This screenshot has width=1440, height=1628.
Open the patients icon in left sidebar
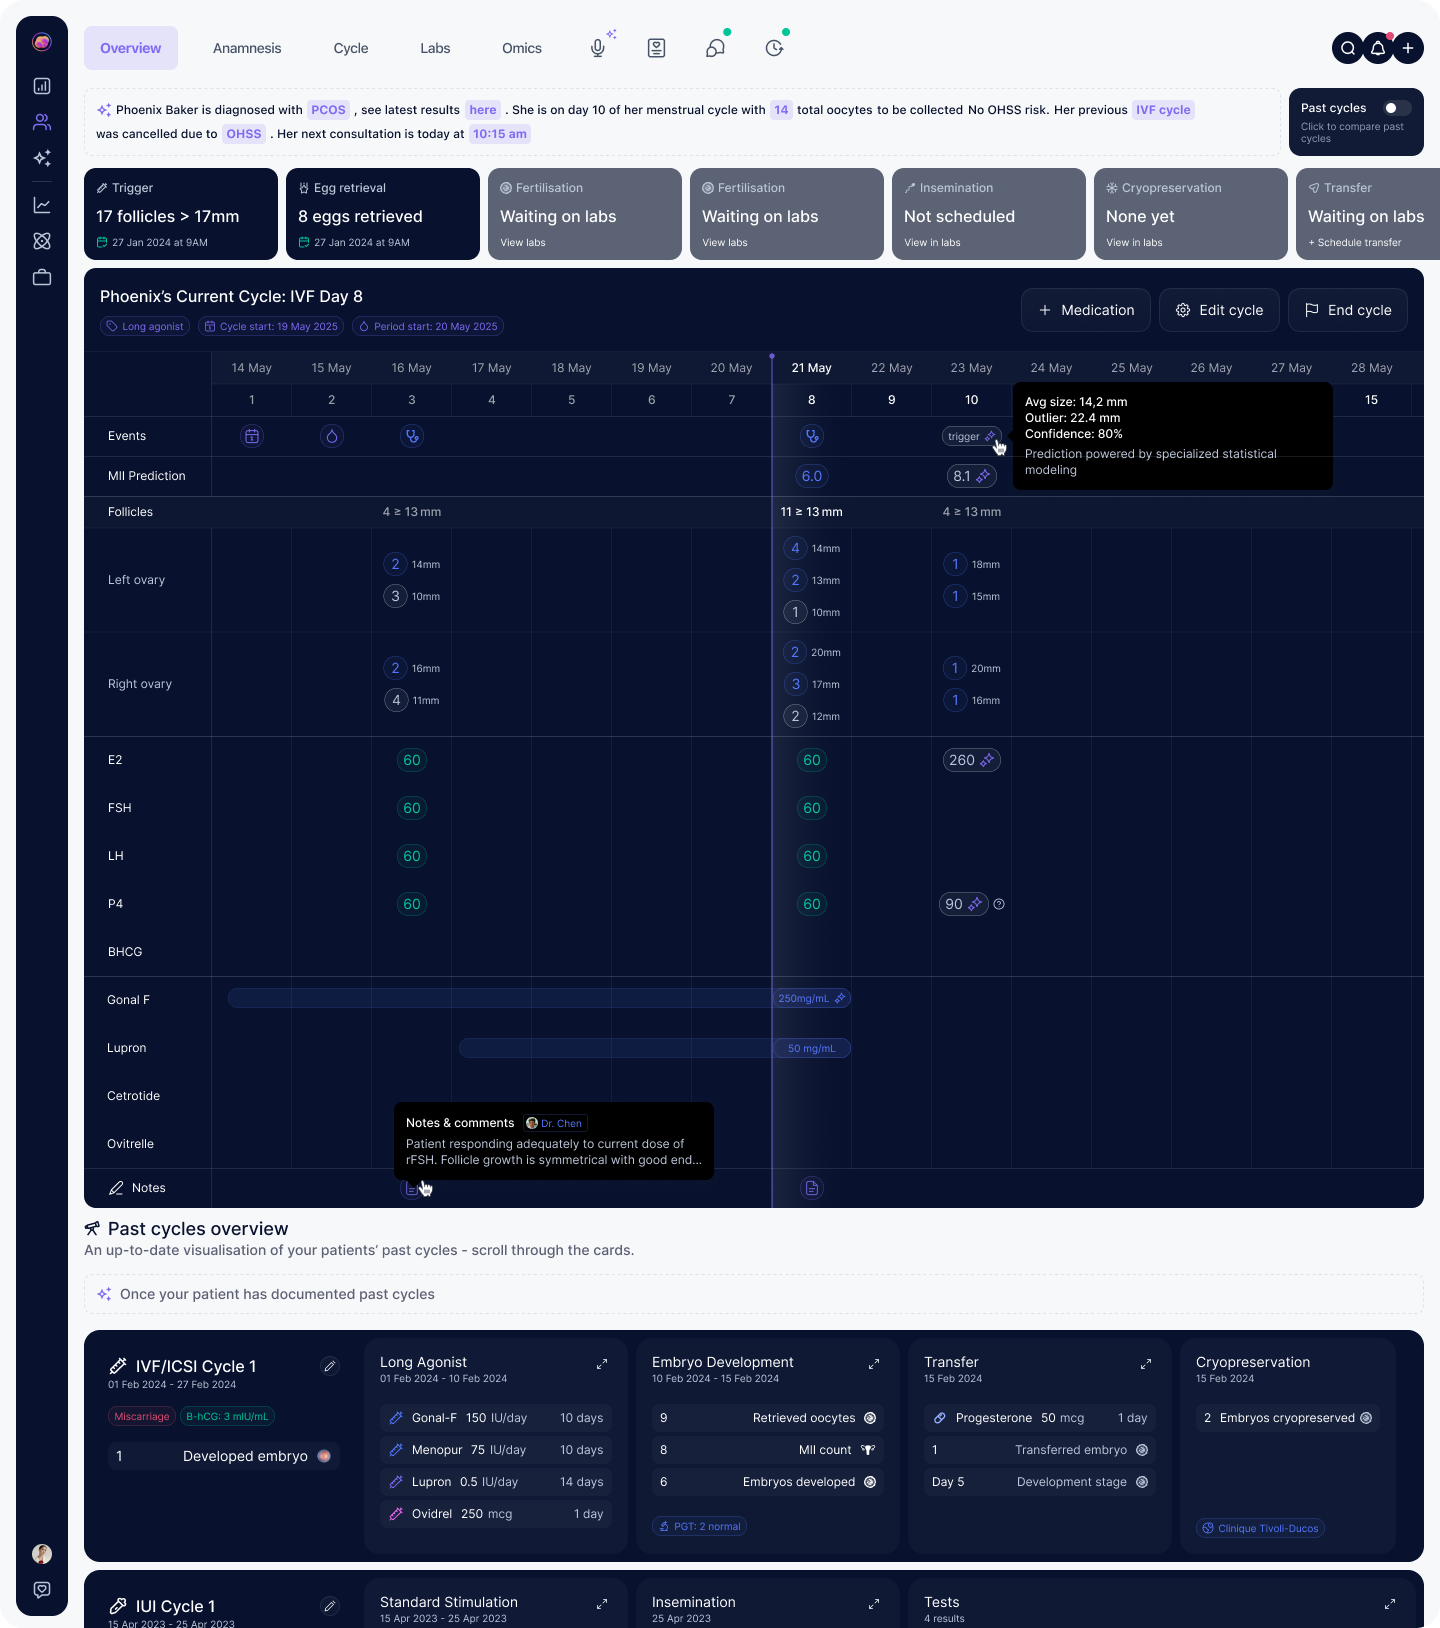(x=42, y=122)
